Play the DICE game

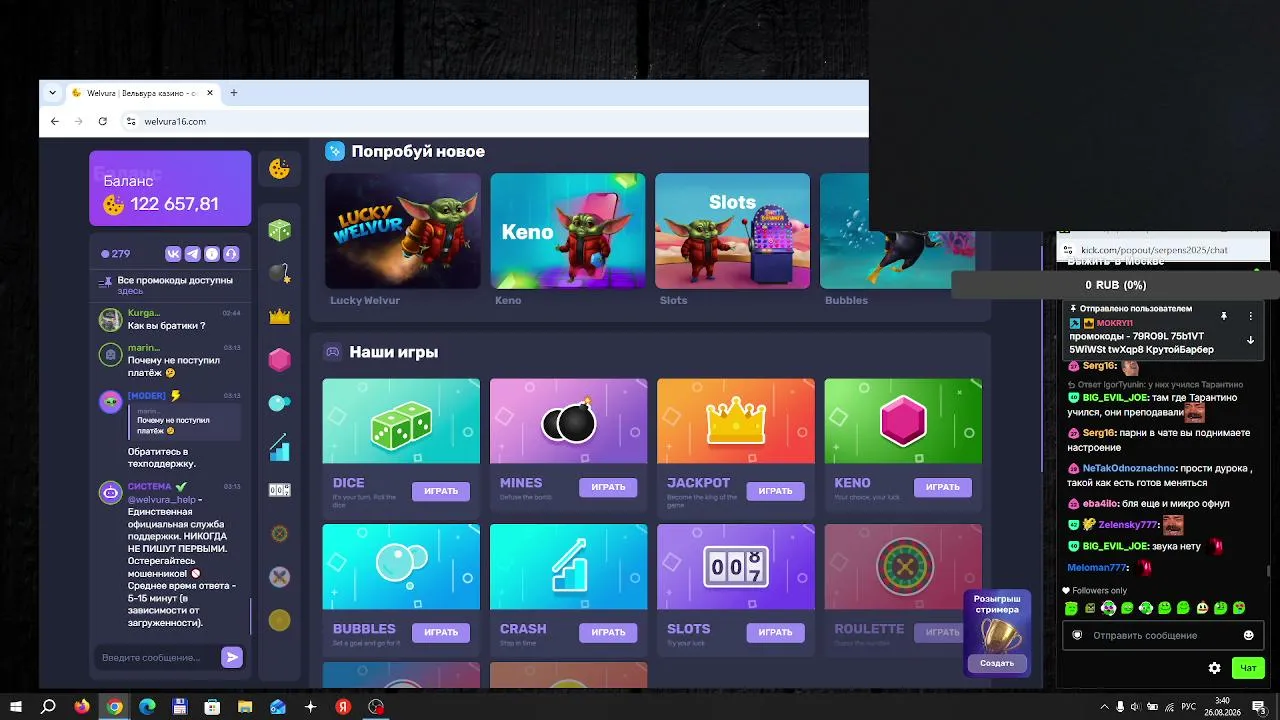click(441, 491)
